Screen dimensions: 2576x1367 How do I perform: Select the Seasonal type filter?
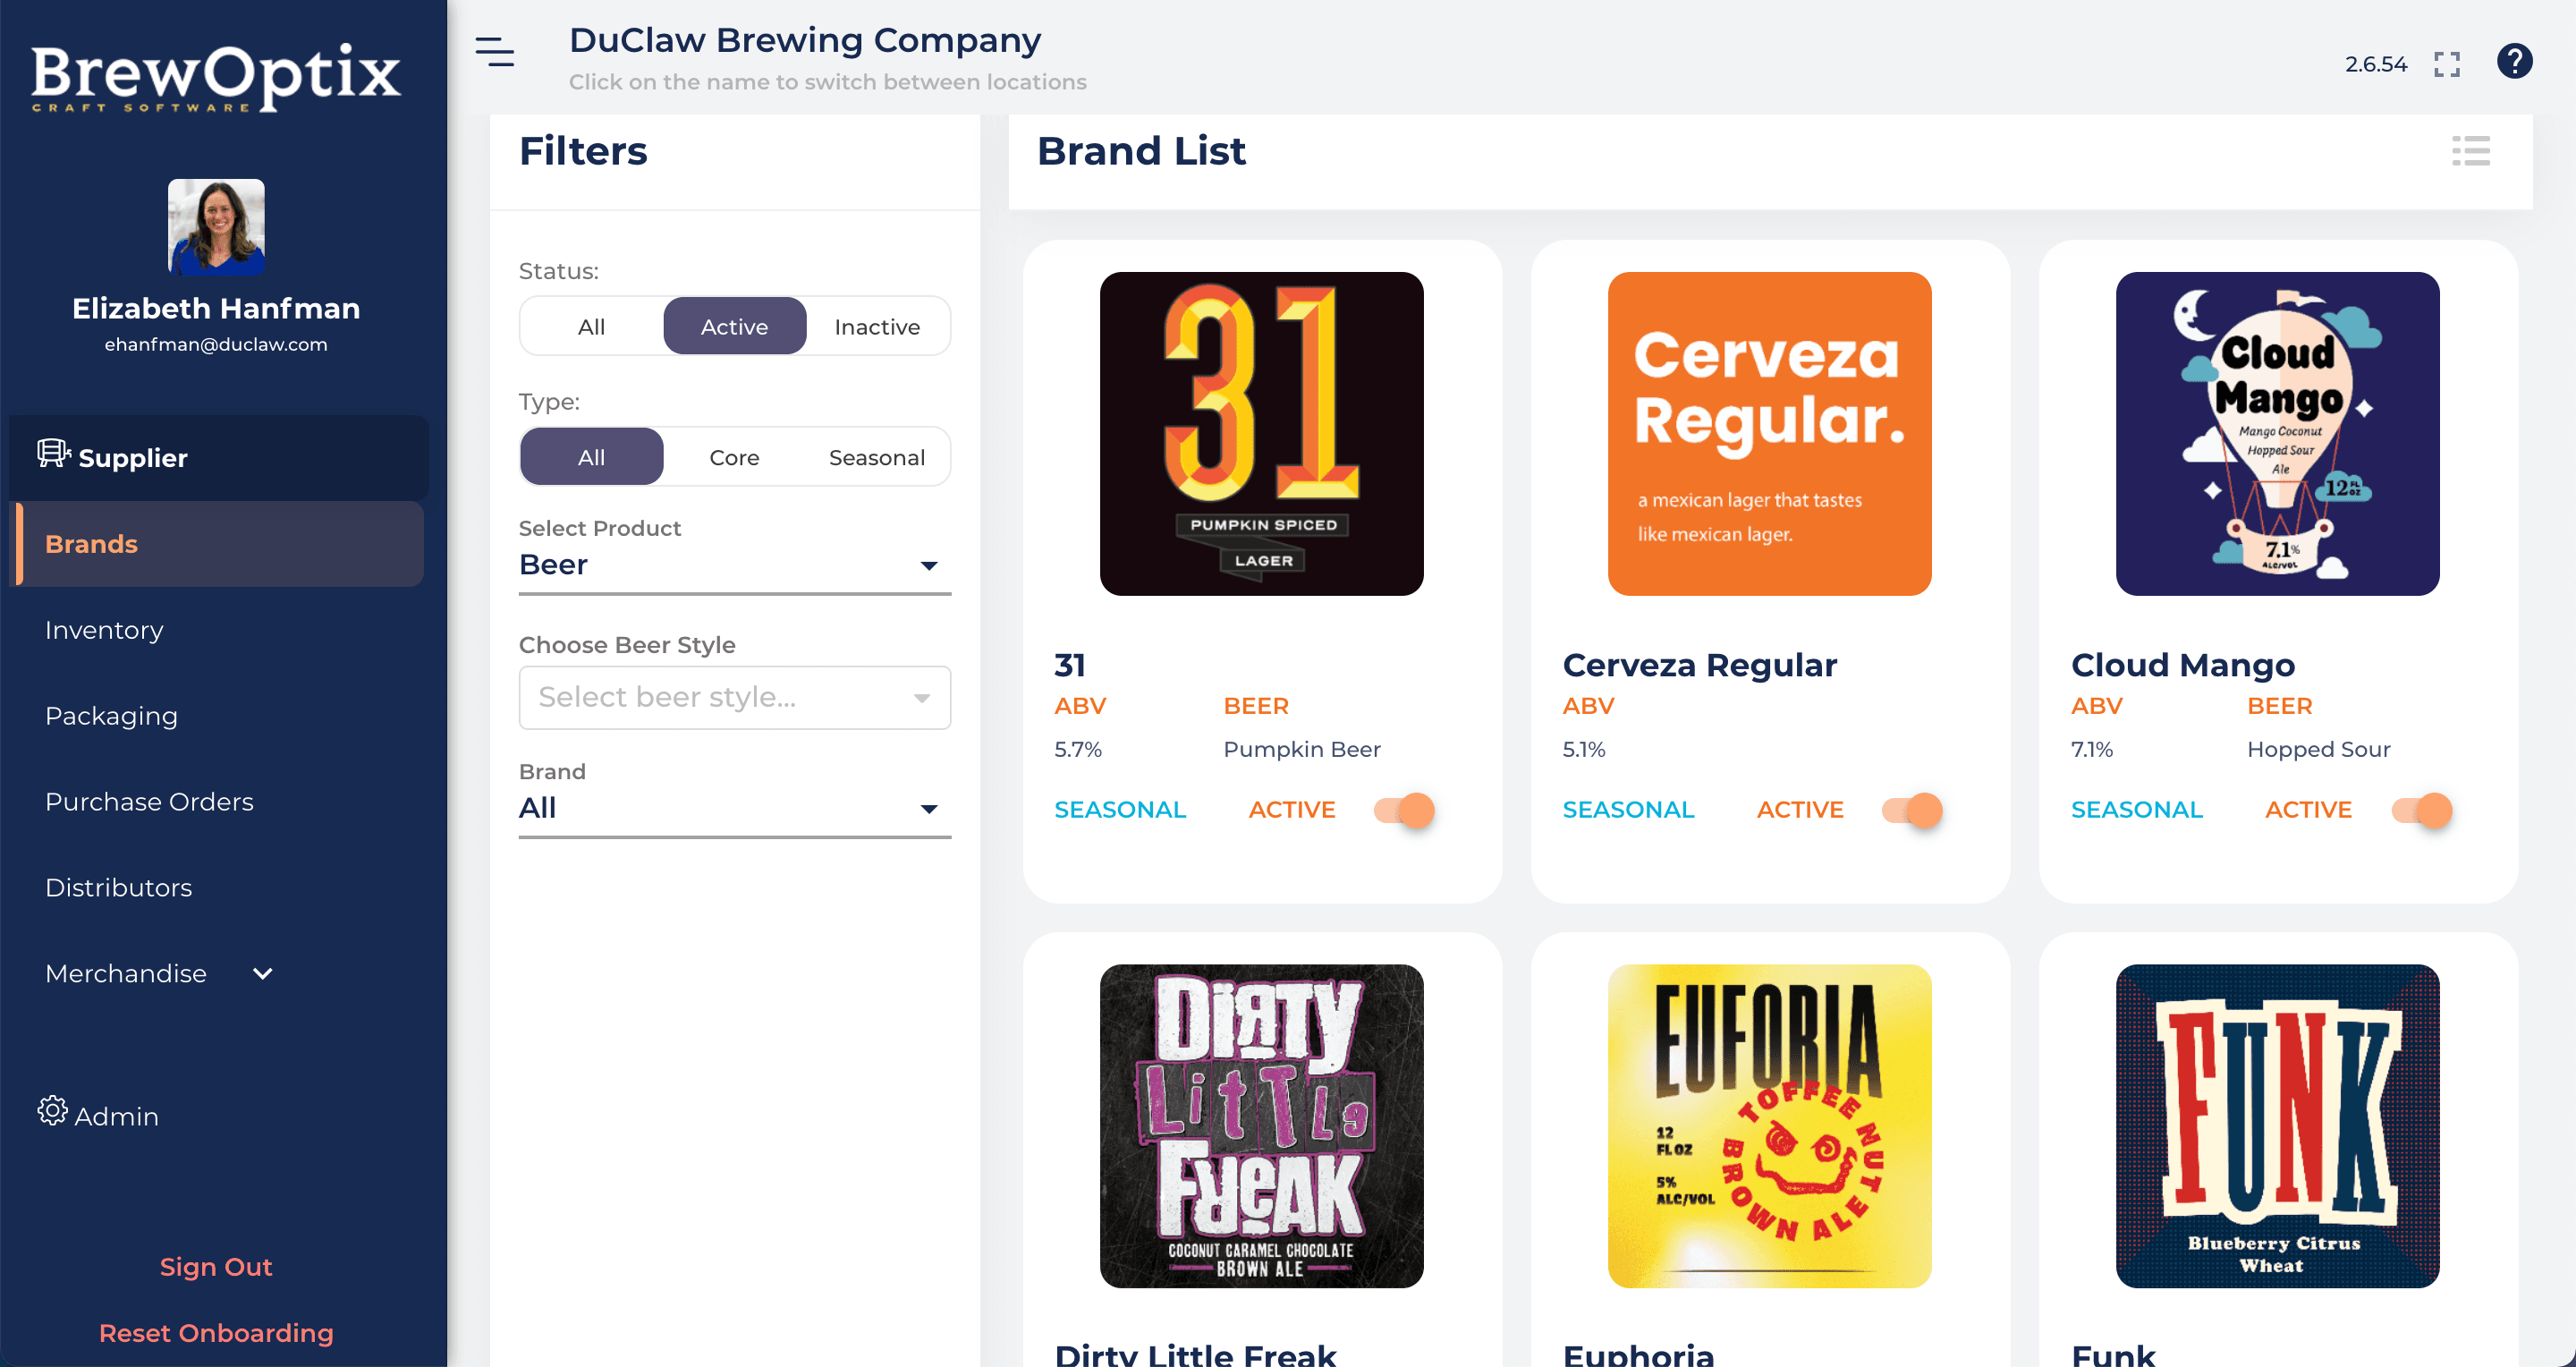tap(876, 456)
